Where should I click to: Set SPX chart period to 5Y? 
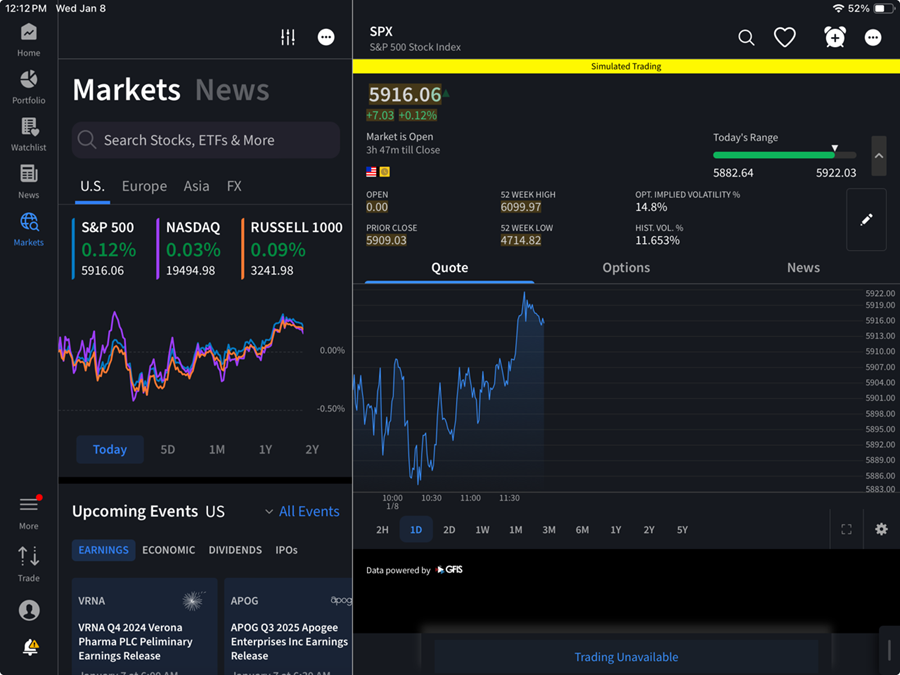[682, 530]
